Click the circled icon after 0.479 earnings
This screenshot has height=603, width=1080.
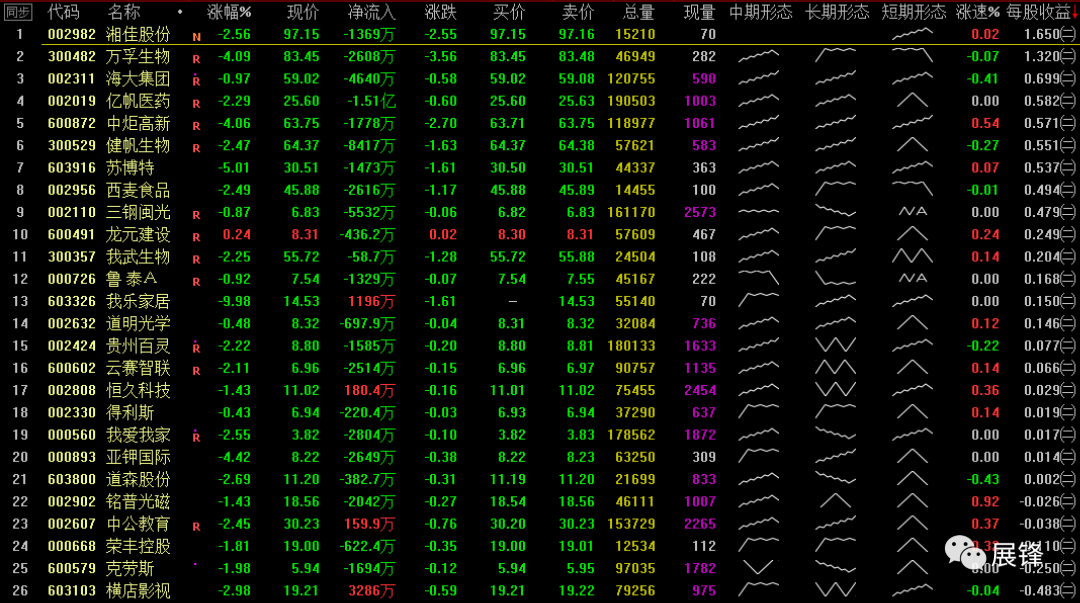click(1068, 212)
